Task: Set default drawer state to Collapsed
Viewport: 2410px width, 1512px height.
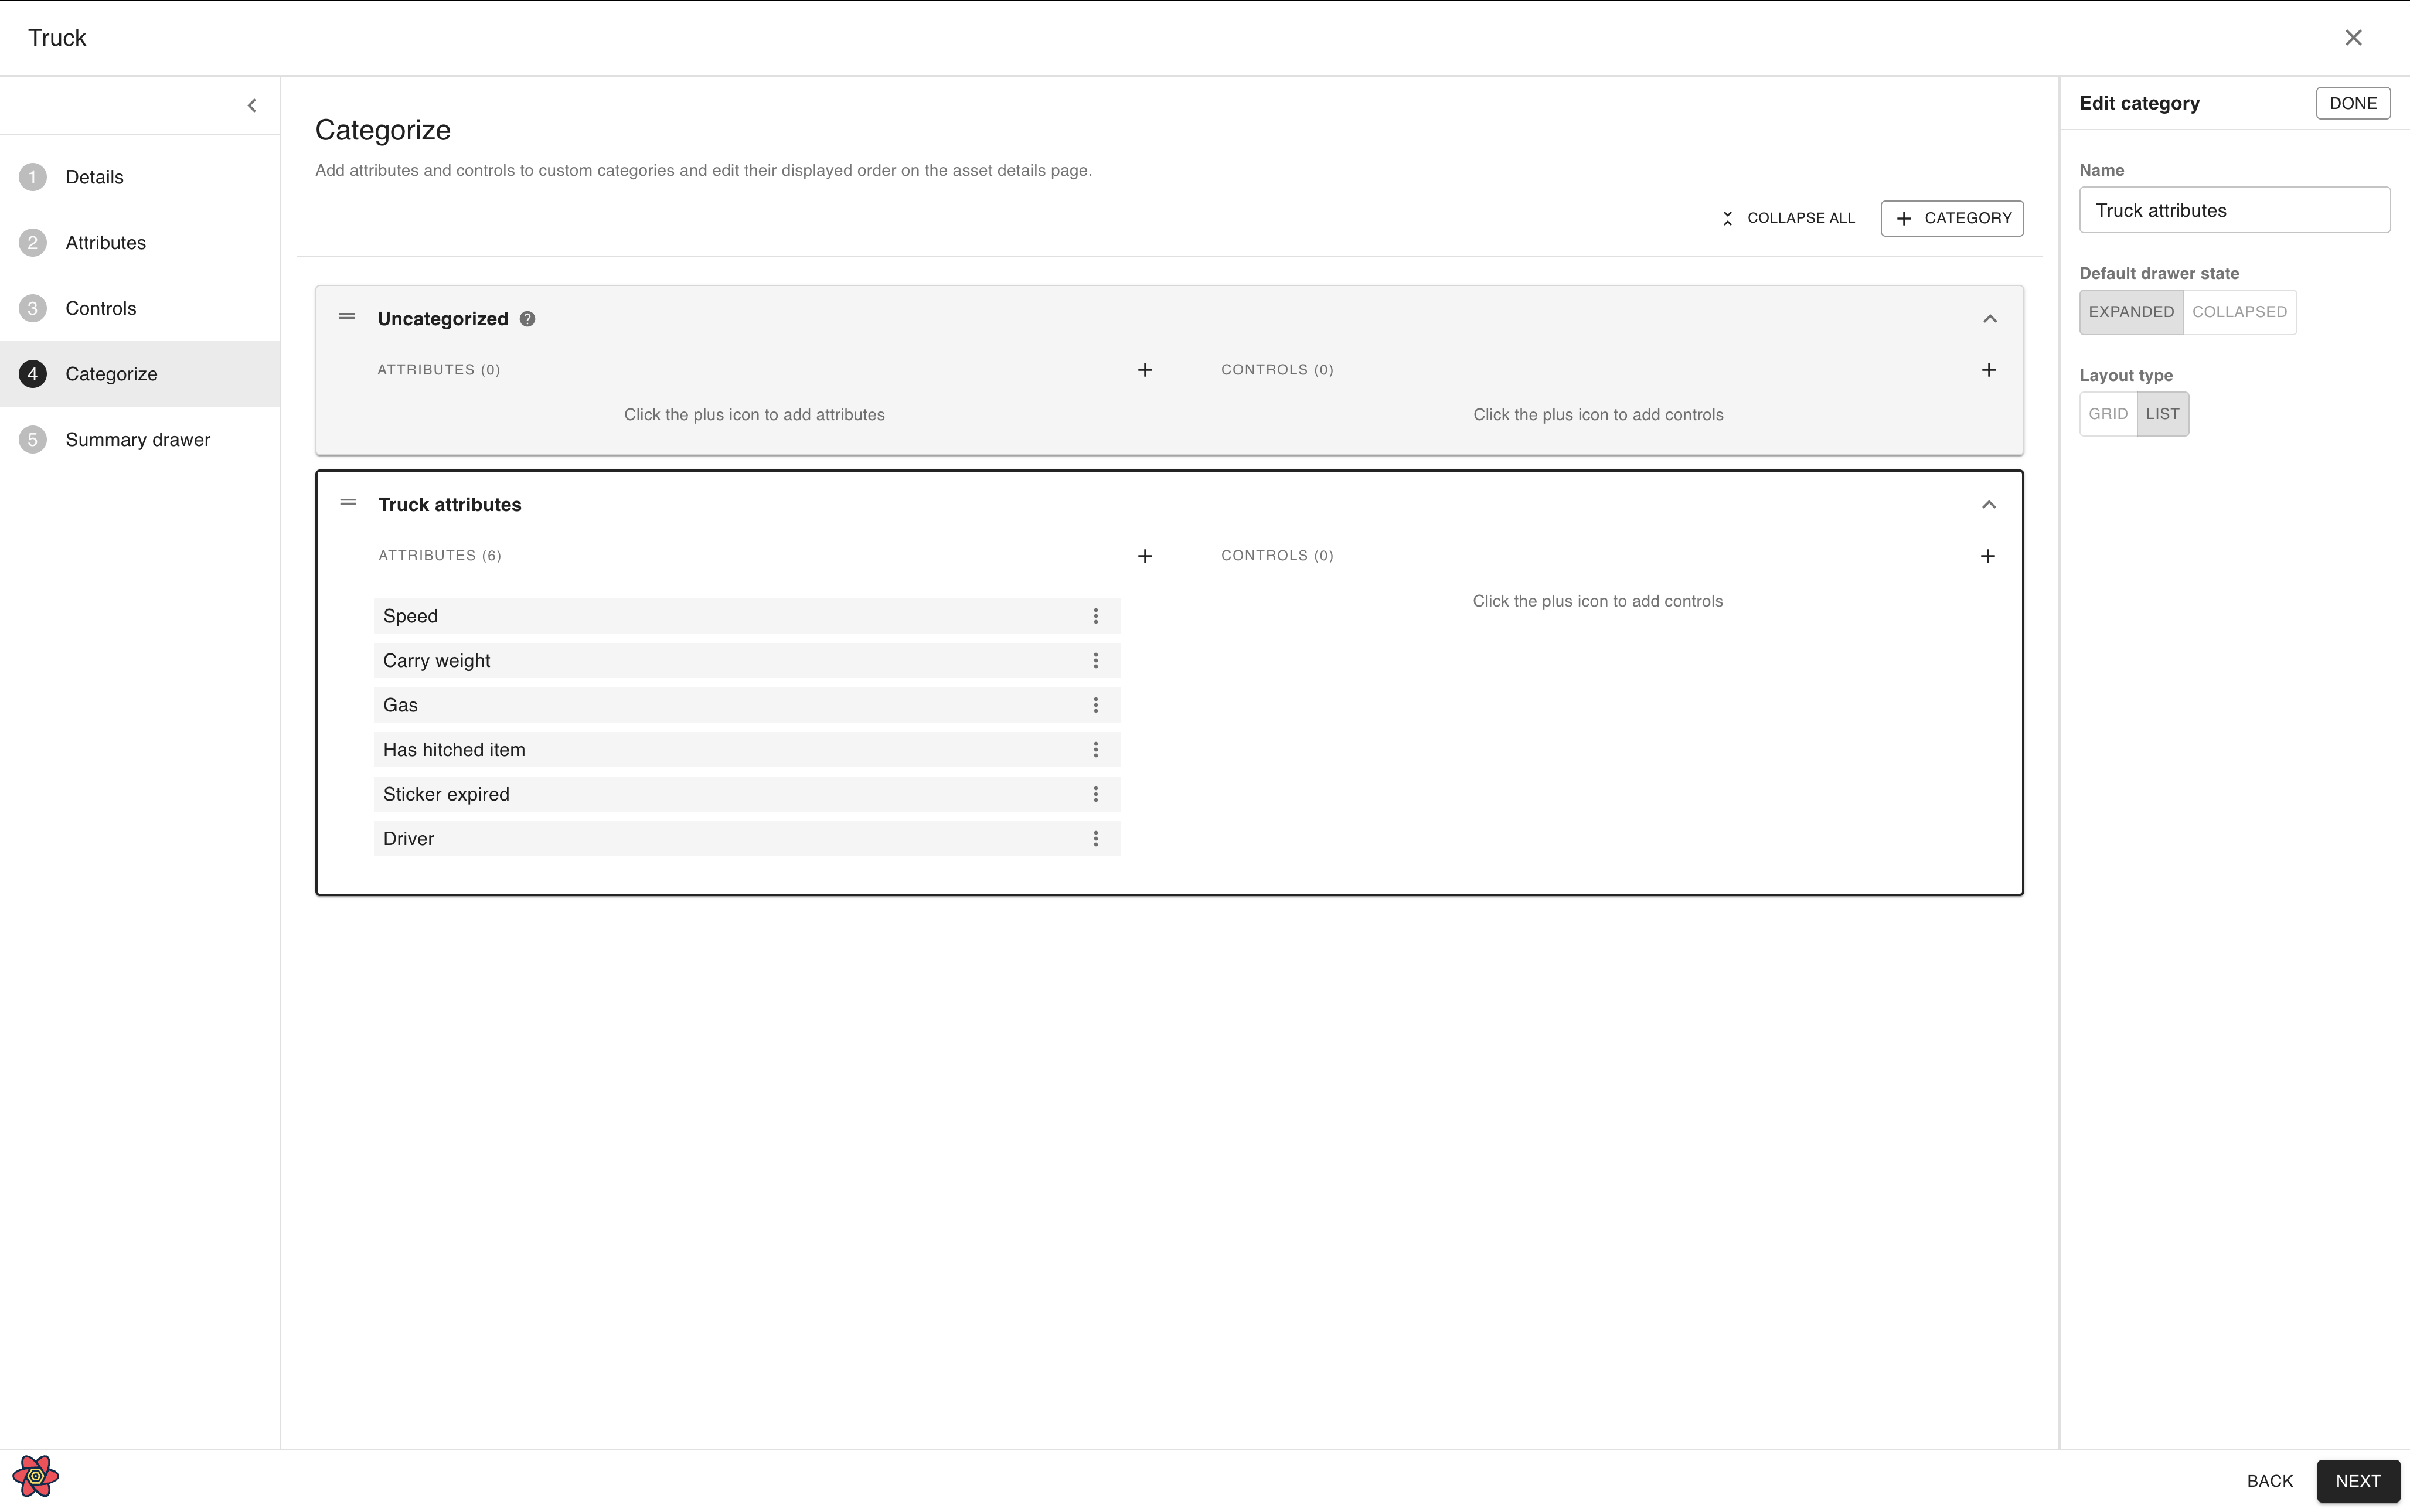Action: click(x=2239, y=312)
